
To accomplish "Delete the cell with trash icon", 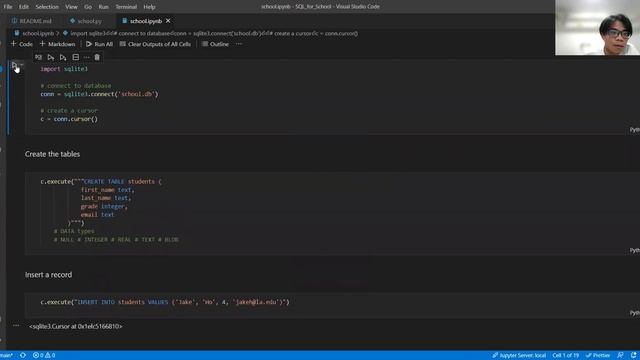I will click(97, 57).
